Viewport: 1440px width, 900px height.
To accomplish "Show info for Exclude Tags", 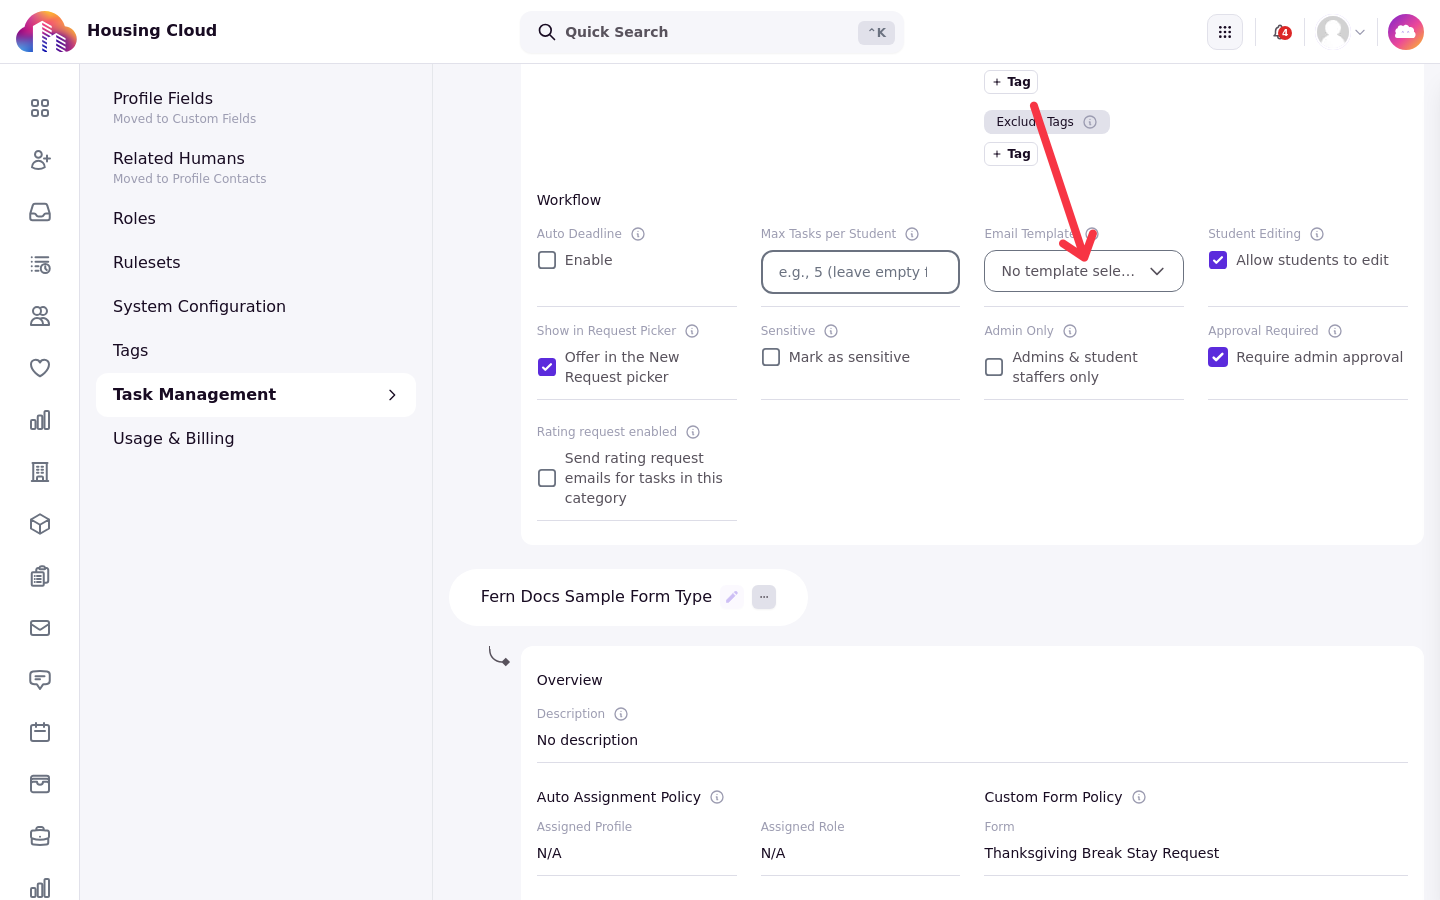I will click(1090, 122).
